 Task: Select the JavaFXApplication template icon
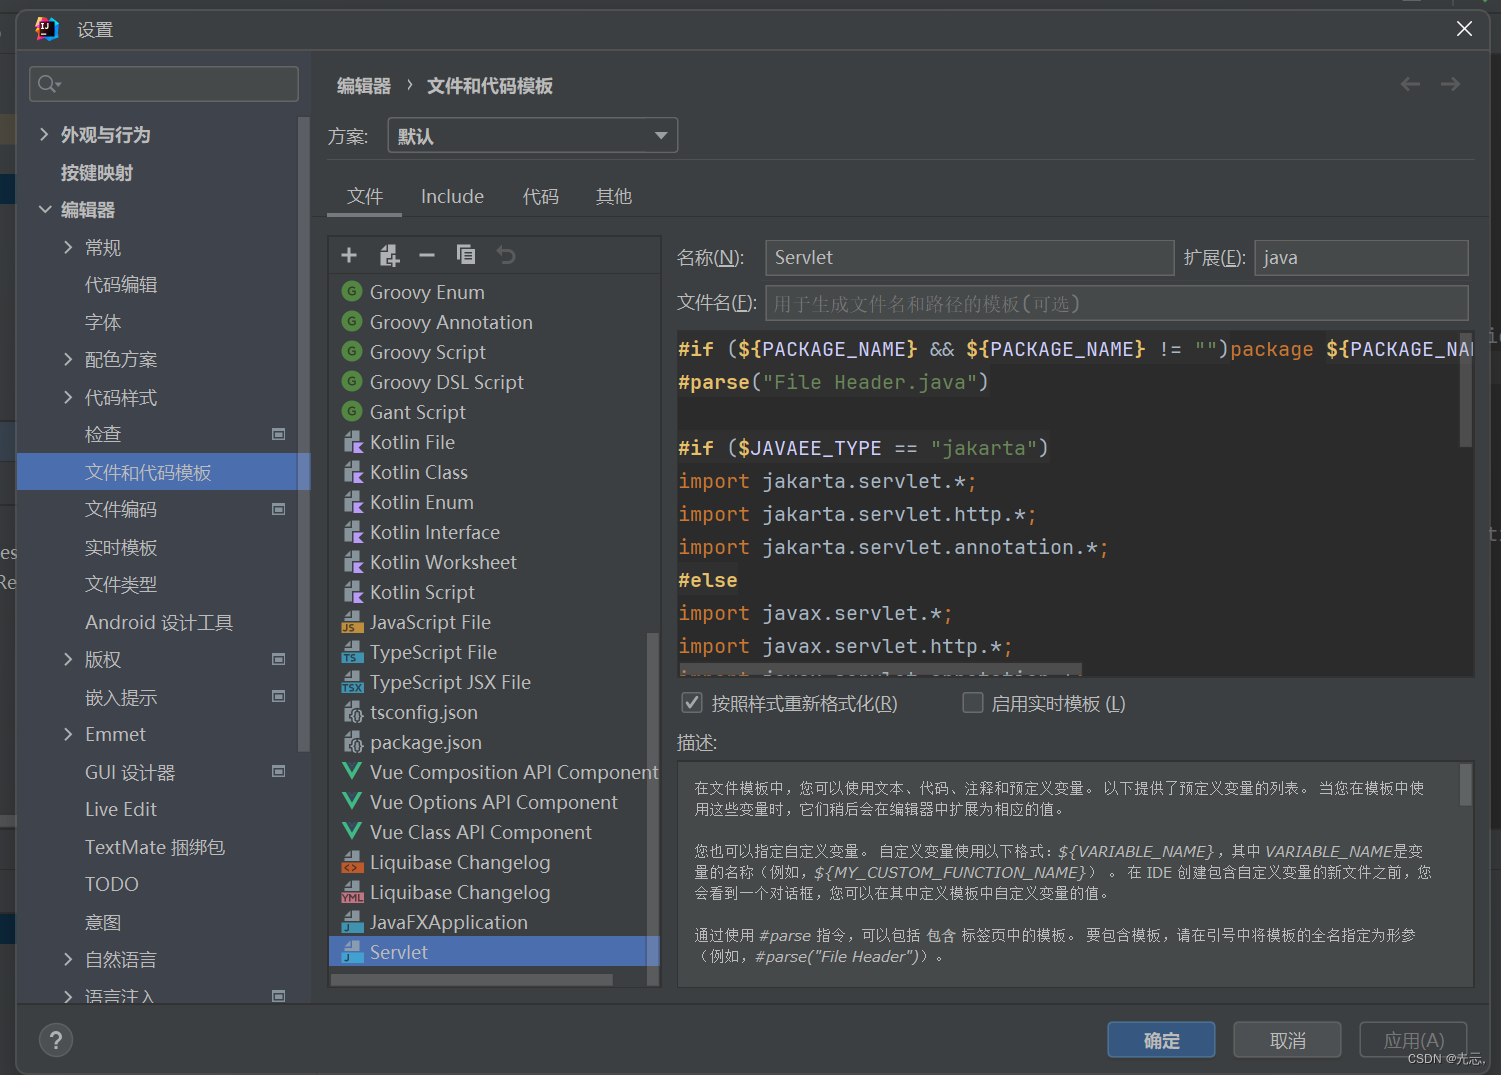(x=352, y=922)
